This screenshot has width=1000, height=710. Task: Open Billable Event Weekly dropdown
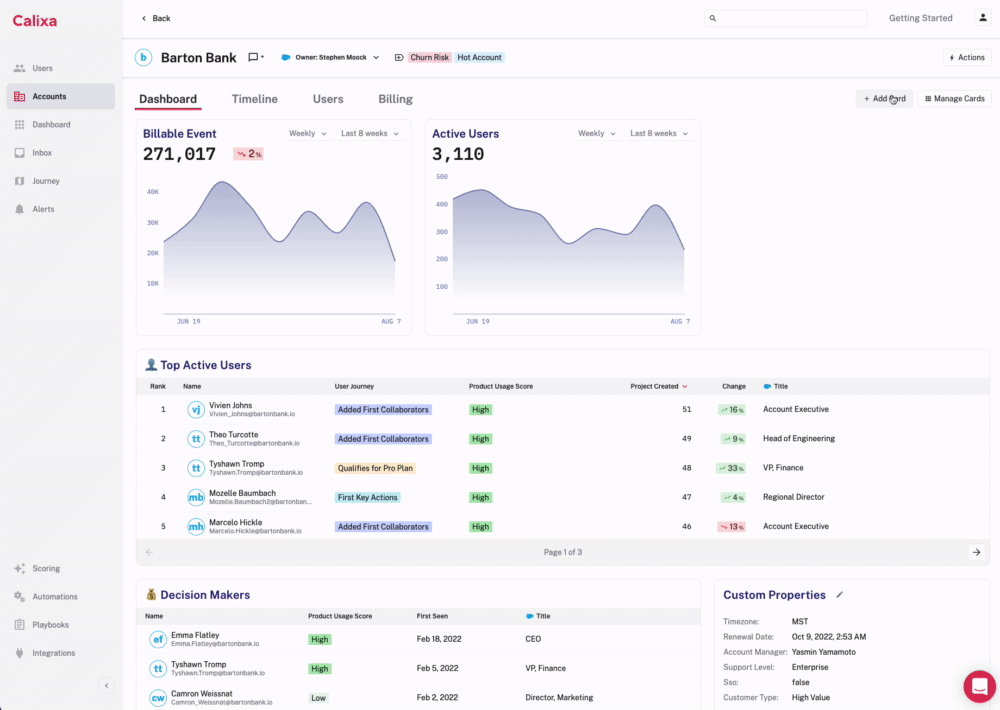(308, 134)
